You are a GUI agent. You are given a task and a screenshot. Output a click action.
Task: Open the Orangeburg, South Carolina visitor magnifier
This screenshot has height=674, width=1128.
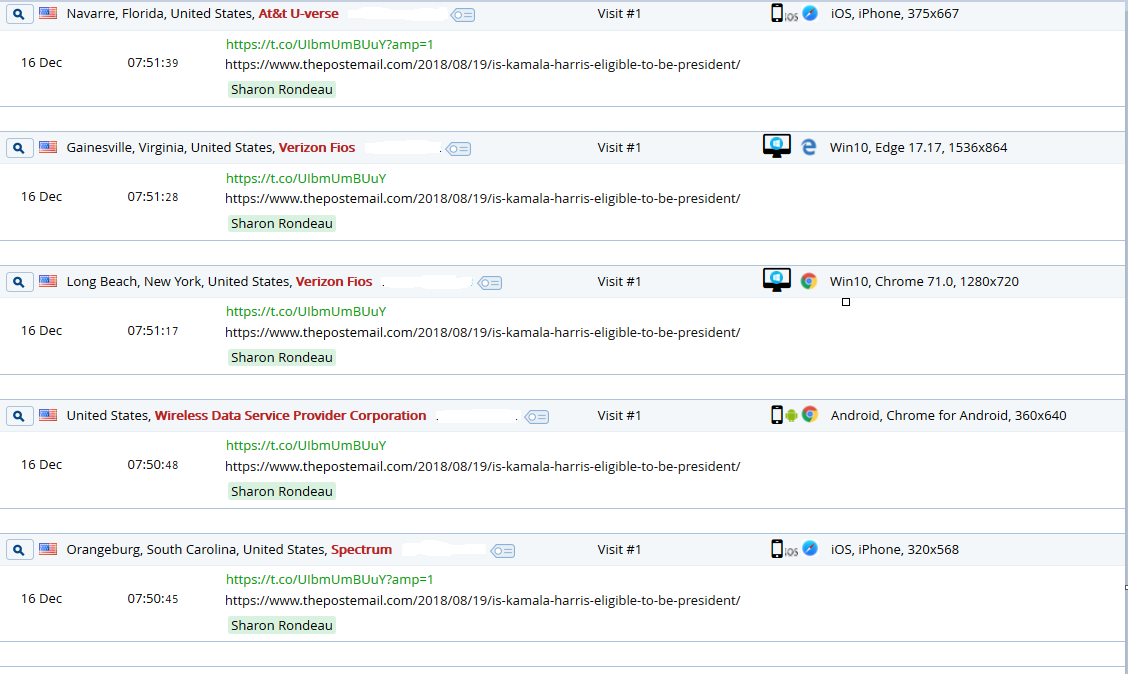tap(20, 550)
